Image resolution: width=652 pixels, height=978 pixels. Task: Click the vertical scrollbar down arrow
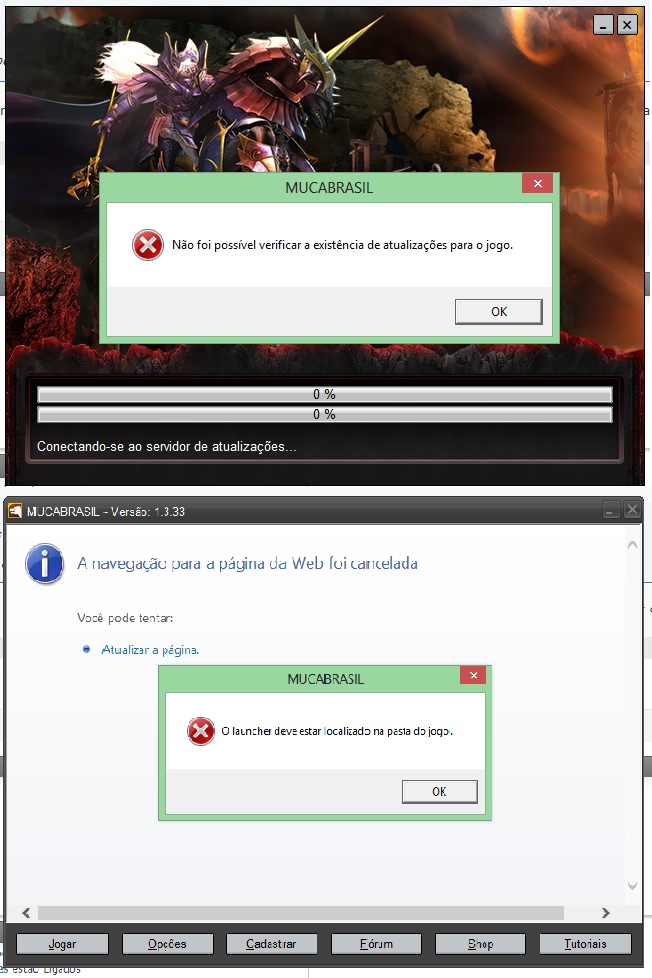click(632, 886)
